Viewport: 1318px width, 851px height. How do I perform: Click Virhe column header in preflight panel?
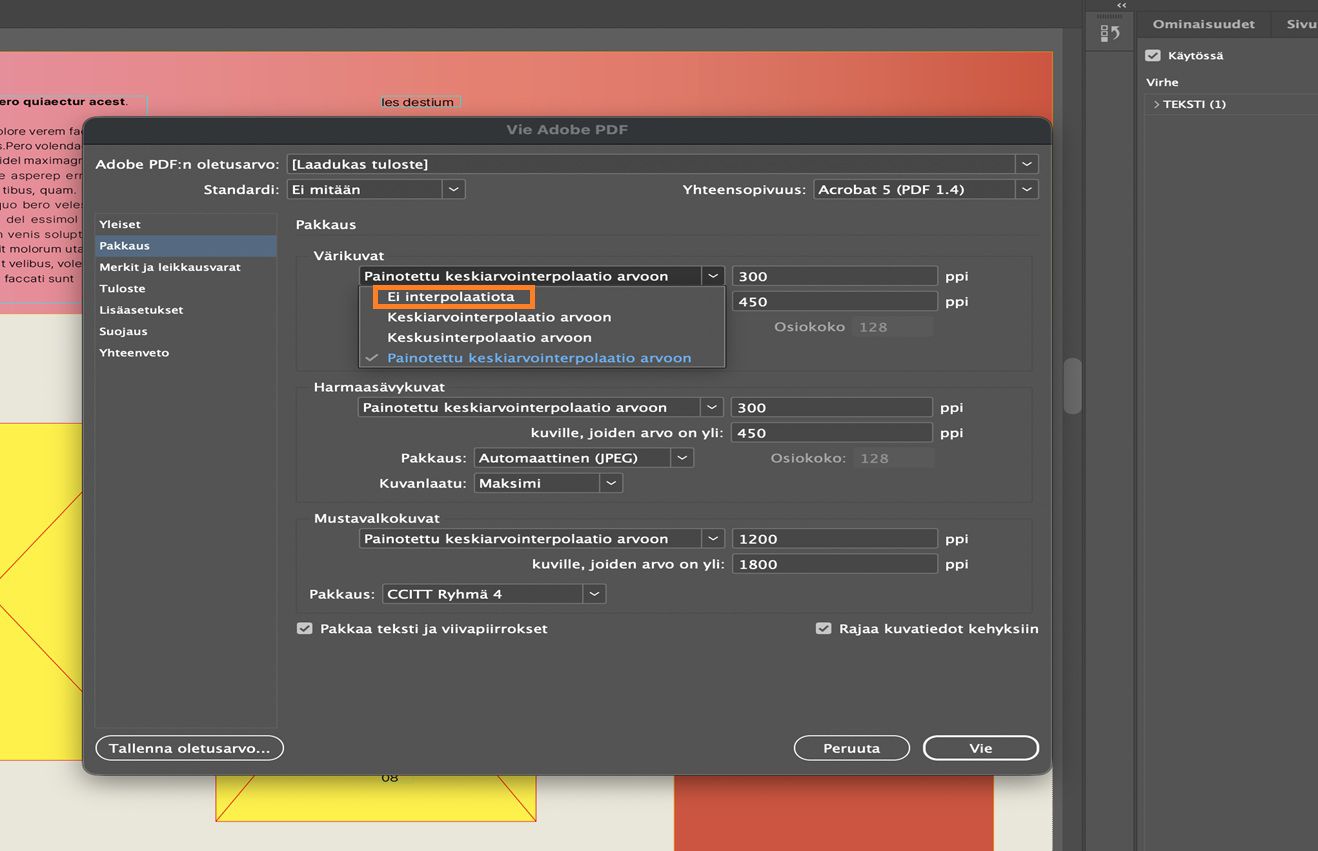tap(1162, 82)
